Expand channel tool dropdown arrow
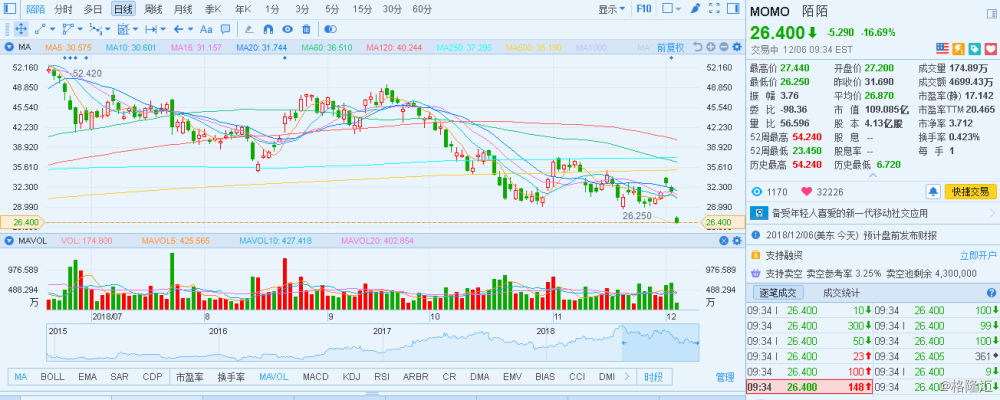The image size is (1000, 400). (x=80, y=29)
